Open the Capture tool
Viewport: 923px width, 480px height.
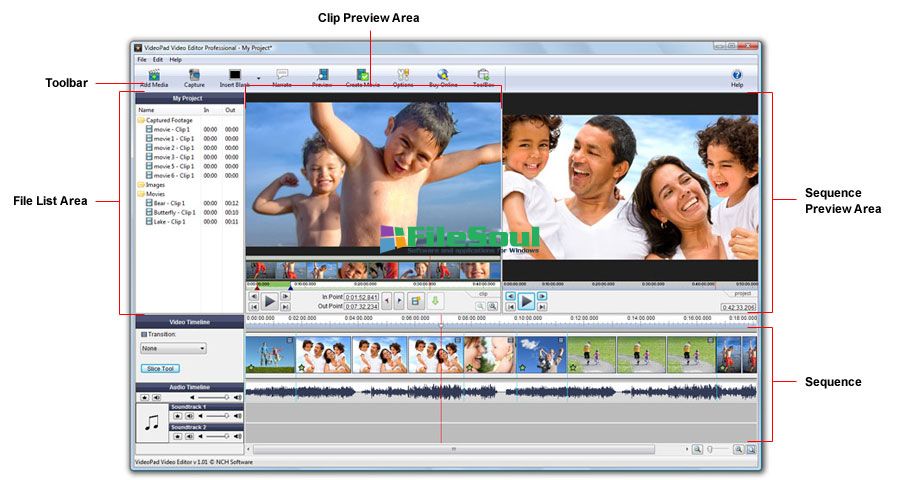[194, 76]
